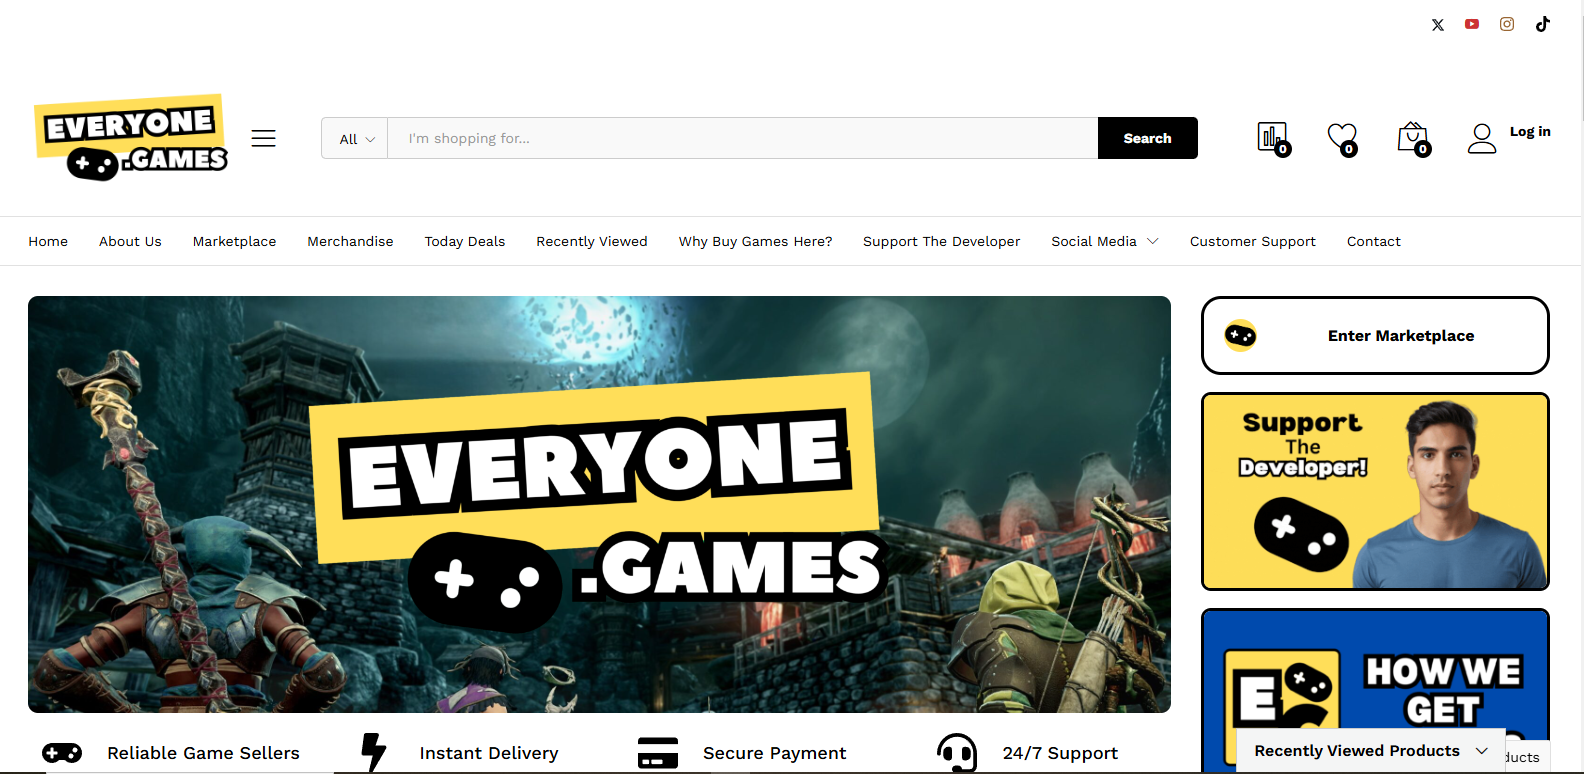Viewport: 1584px width, 774px height.
Task: Expand the Recently Viewed Products panel
Action: tap(1371, 751)
